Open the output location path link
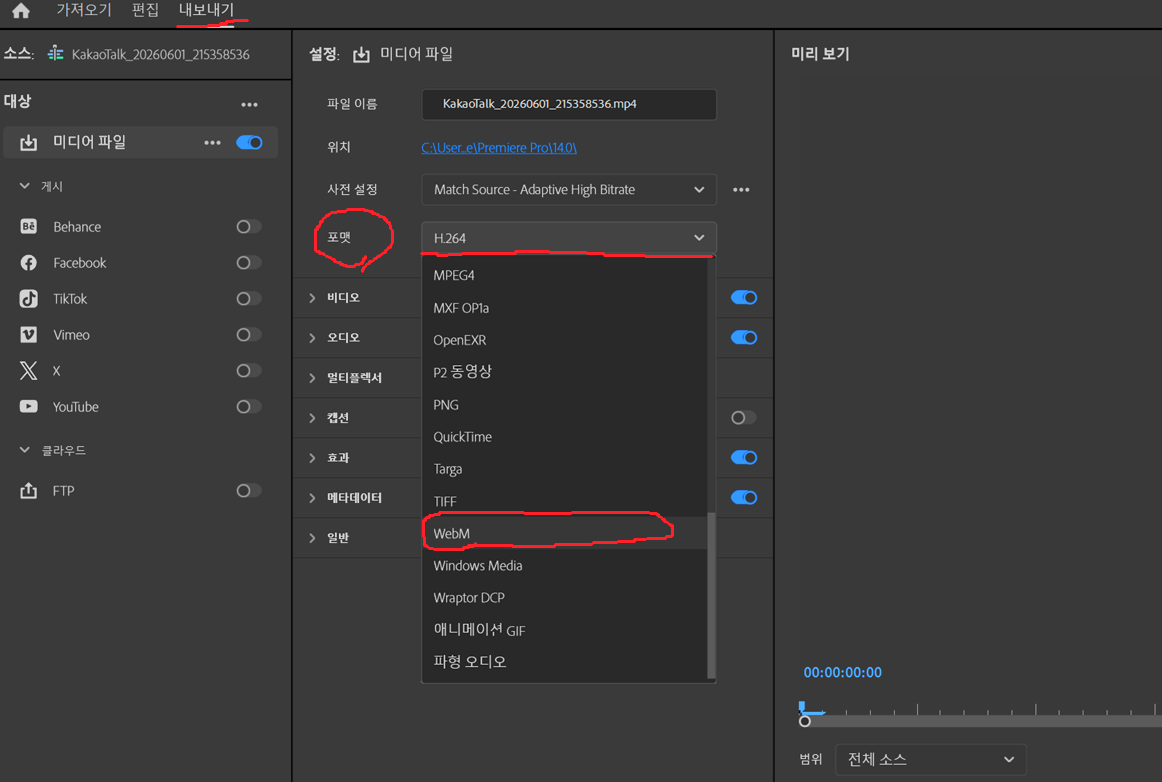Image resolution: width=1162 pixels, height=782 pixels. coord(499,148)
